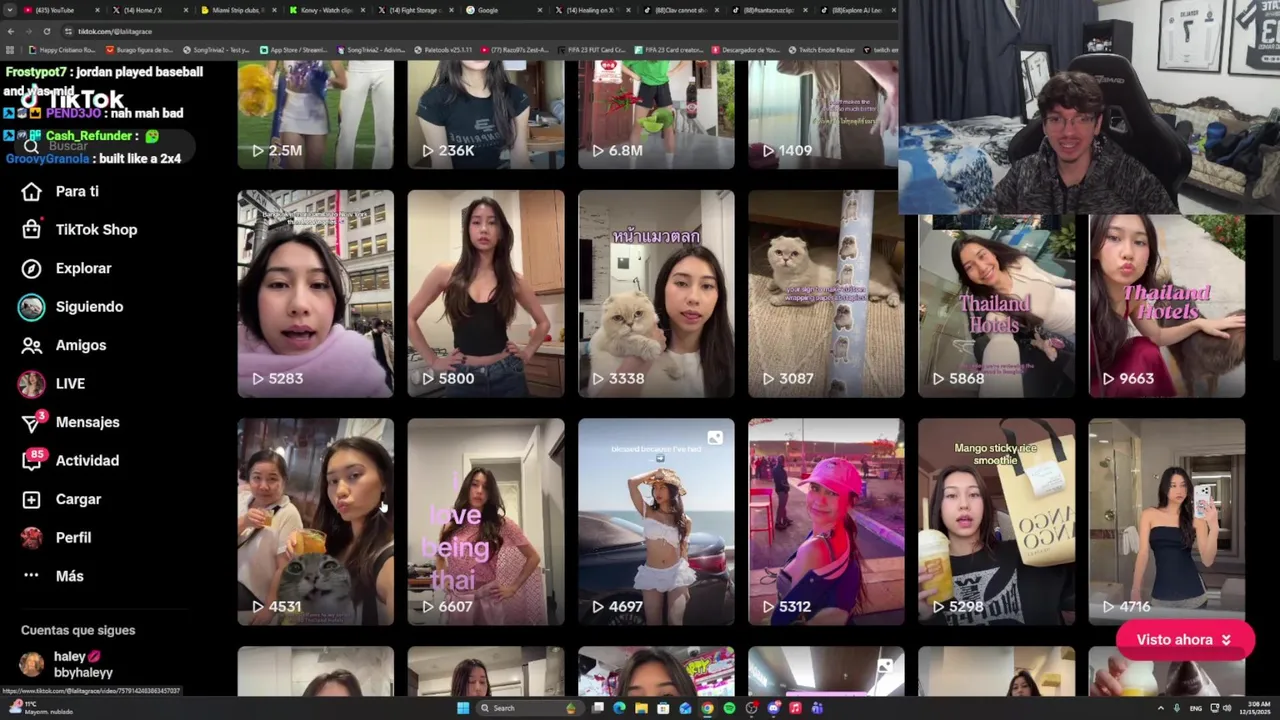Open the Amigos section
The image size is (1280, 720).
(64, 345)
